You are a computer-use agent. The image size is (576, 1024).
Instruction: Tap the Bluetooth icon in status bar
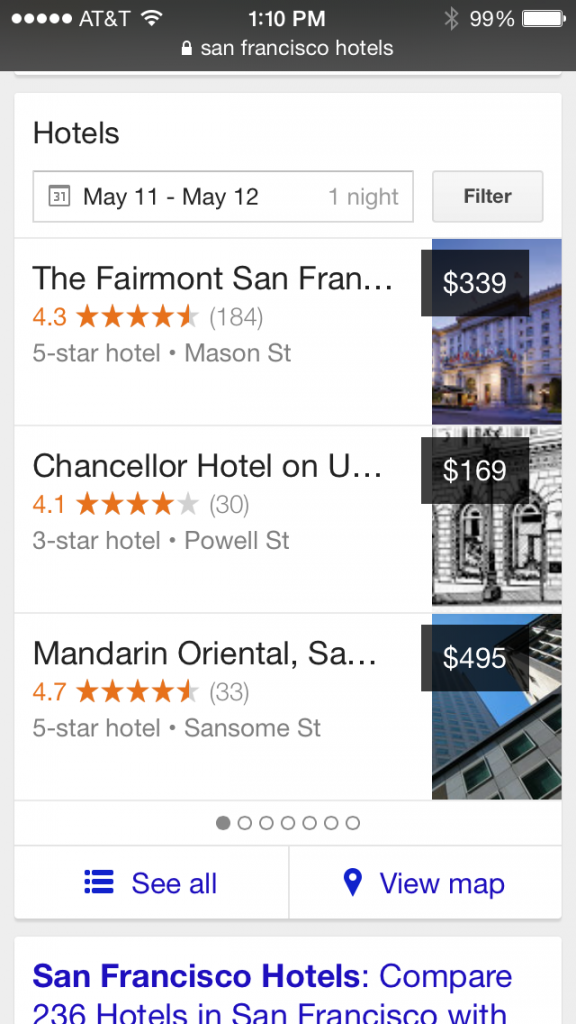pyautogui.click(x=451, y=18)
